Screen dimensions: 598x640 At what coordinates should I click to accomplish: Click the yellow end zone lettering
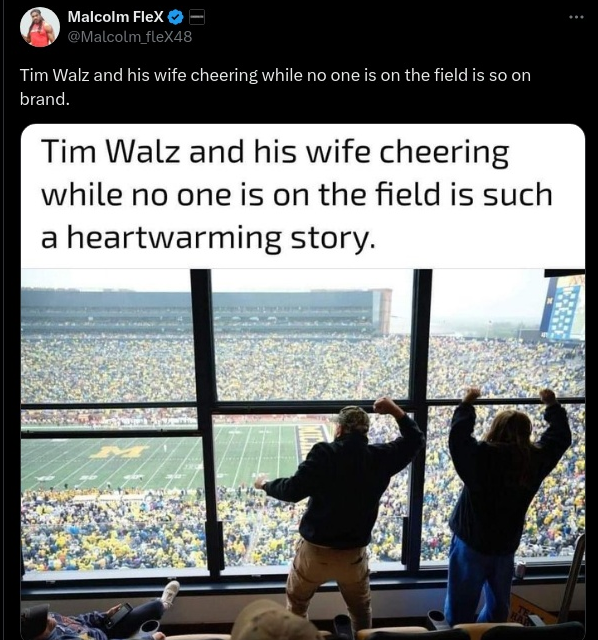310,440
